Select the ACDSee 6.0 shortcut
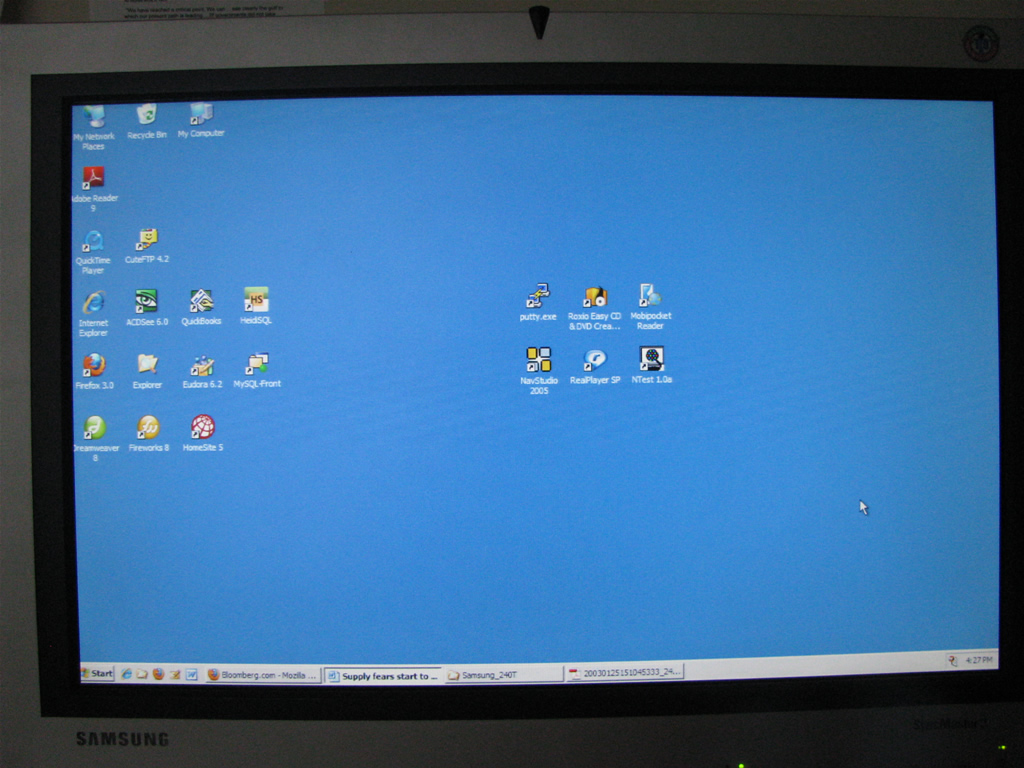The image size is (1024, 768). click(147, 308)
